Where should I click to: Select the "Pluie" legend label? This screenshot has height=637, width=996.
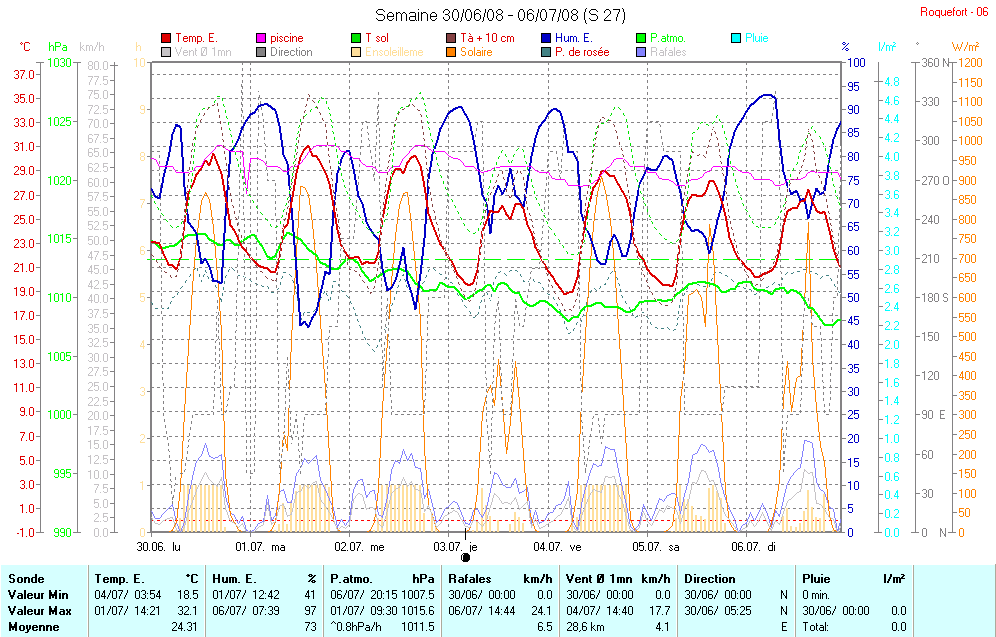click(x=757, y=38)
